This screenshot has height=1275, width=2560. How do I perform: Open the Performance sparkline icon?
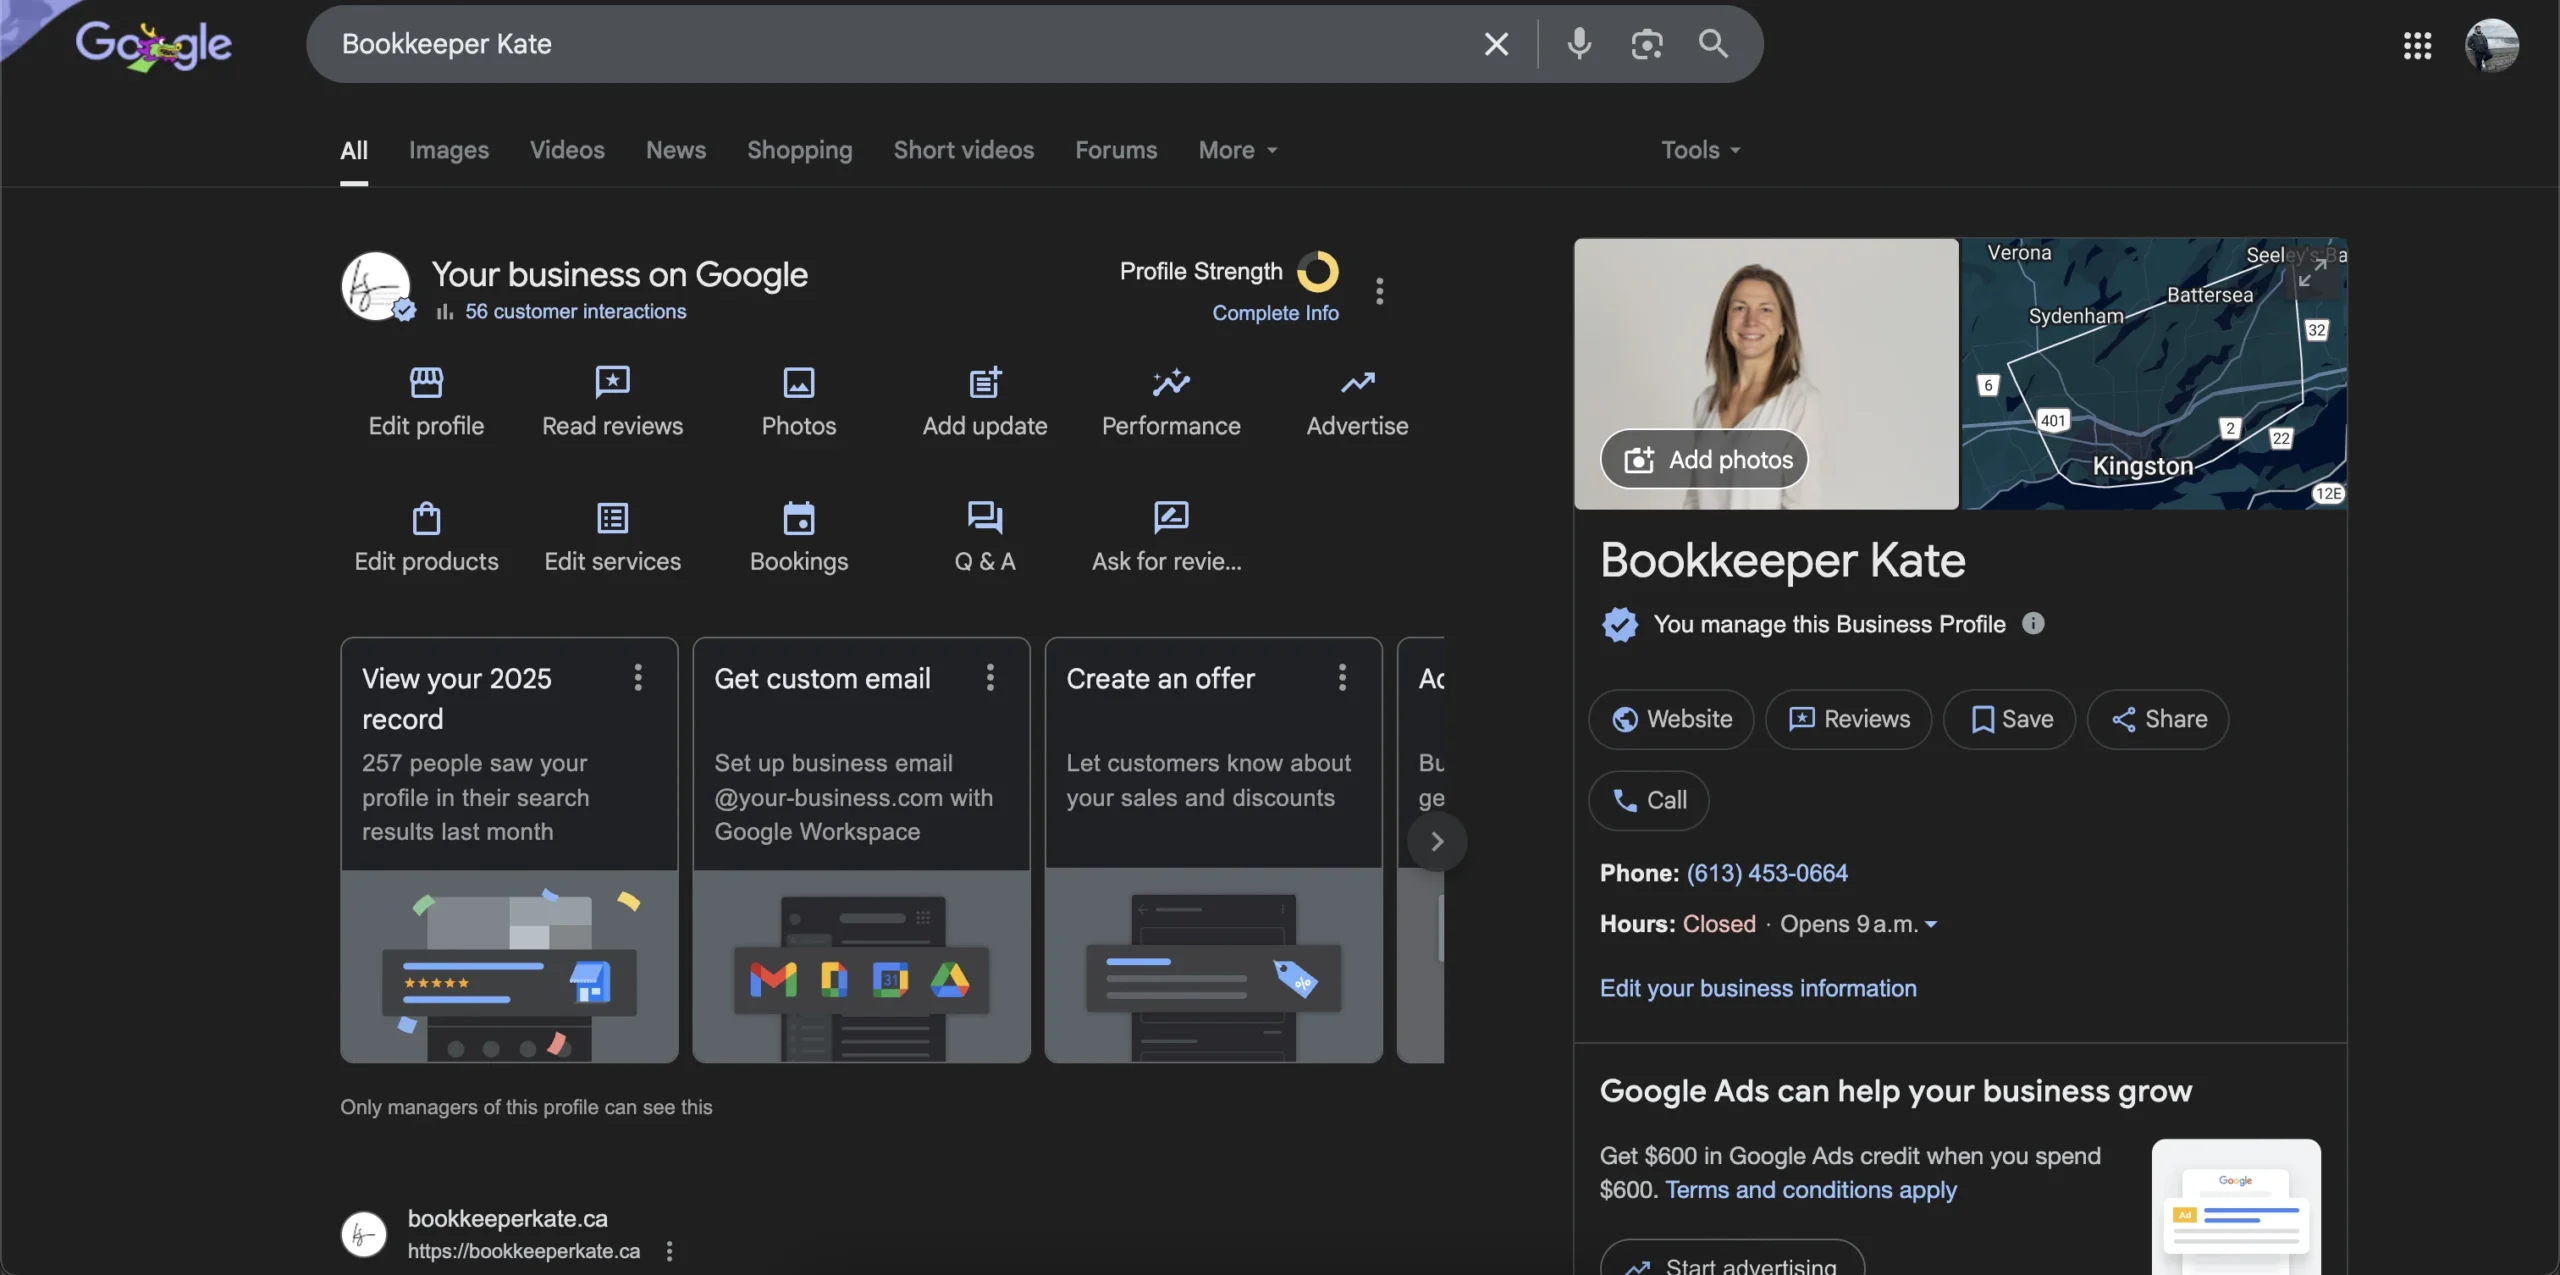click(1170, 382)
